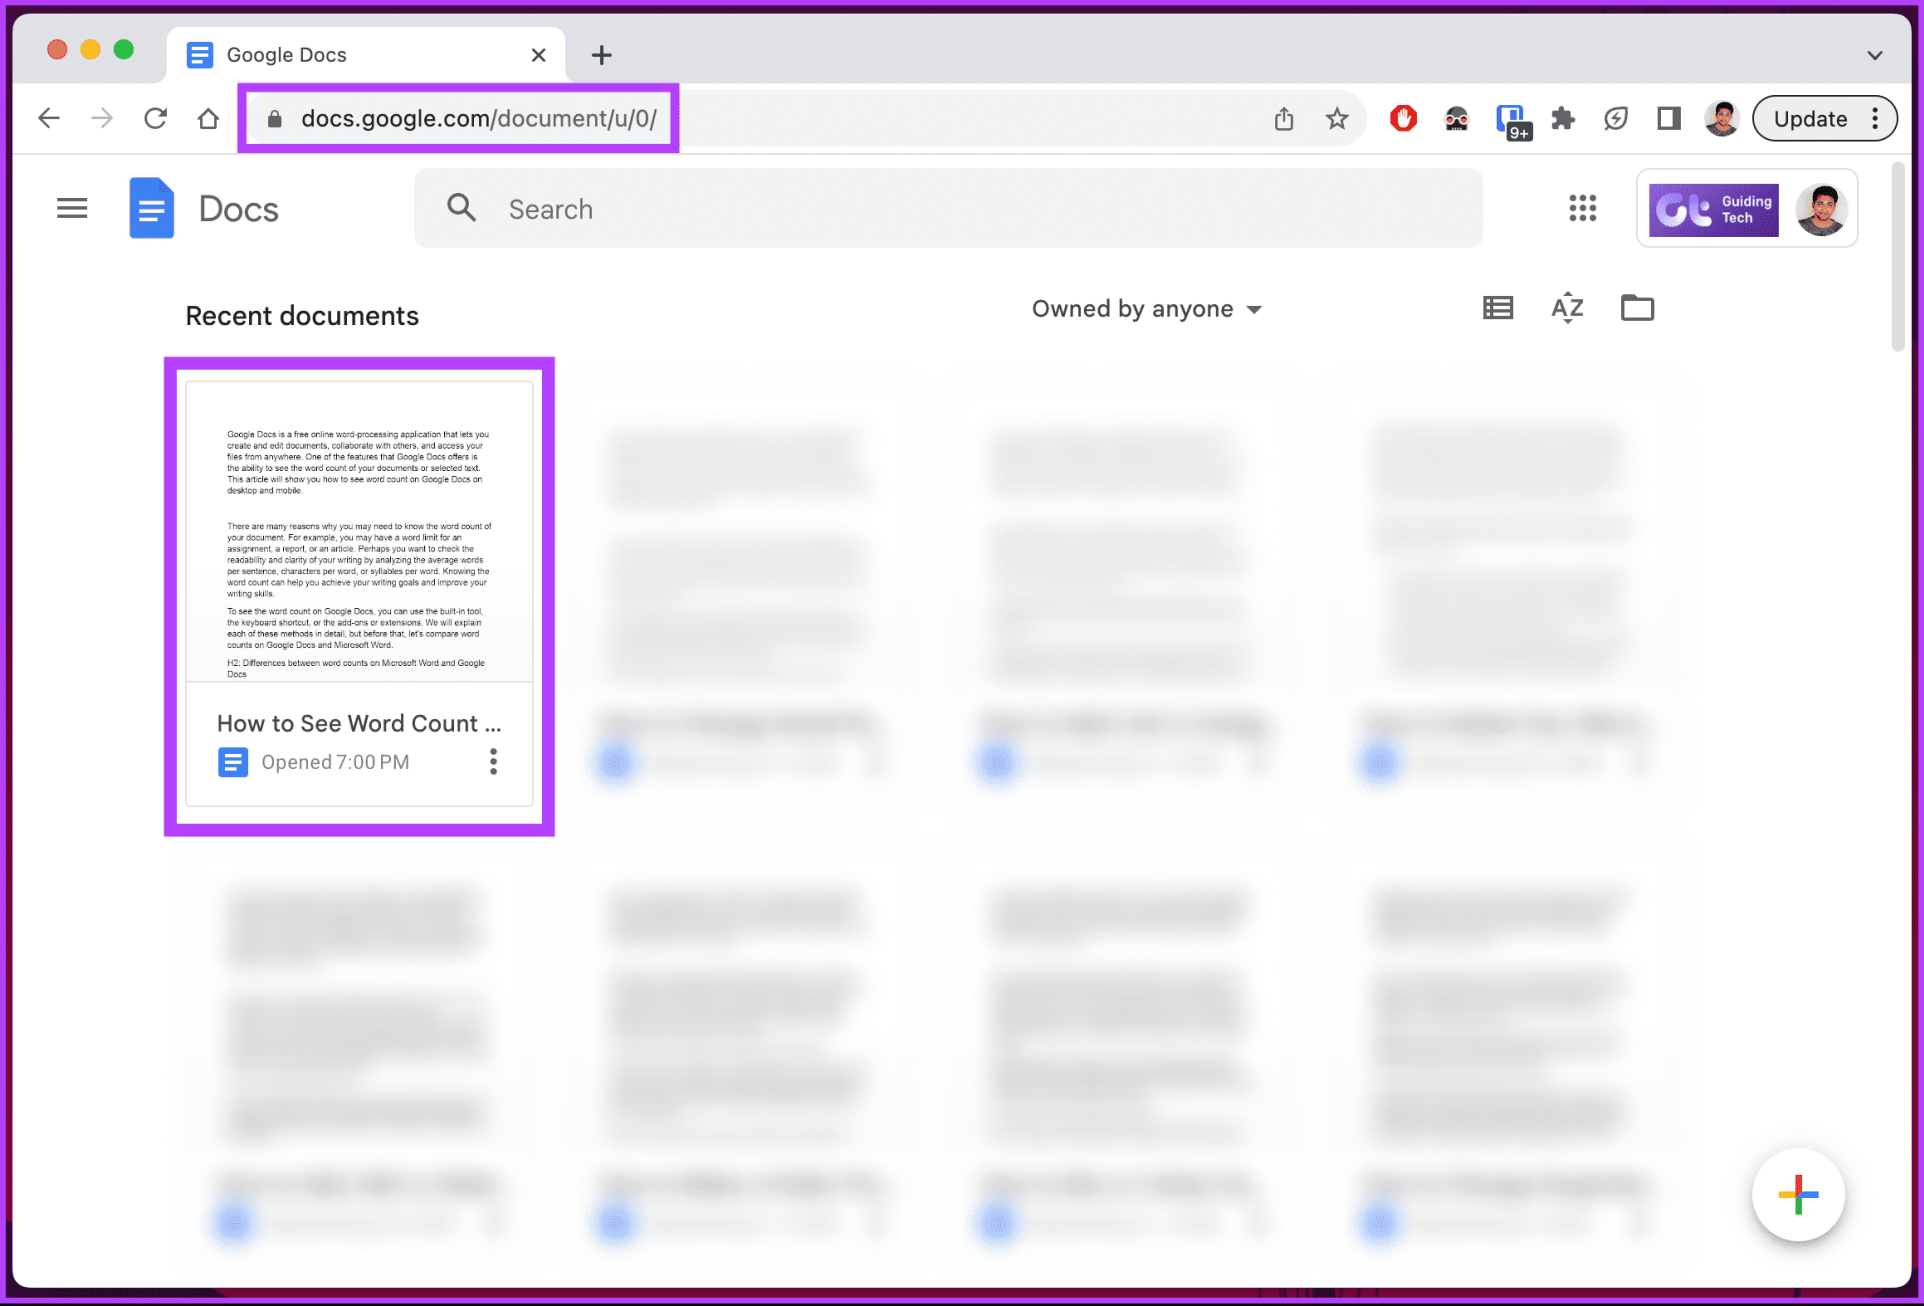This screenshot has height=1306, width=1924.
Task: Click the Docs home logo
Action: click(x=152, y=208)
